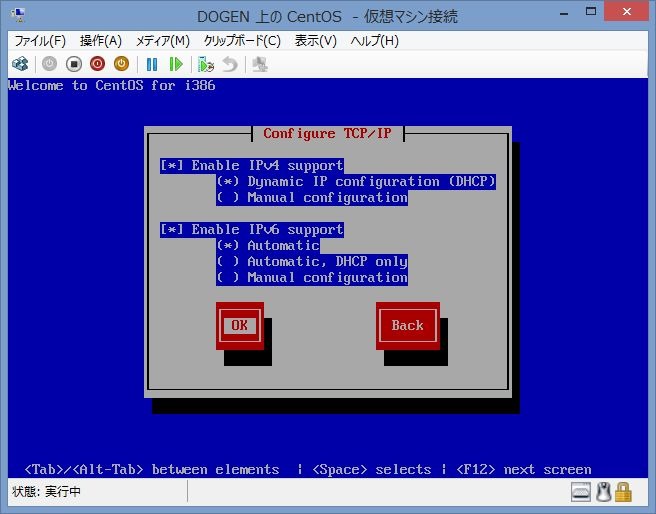Click the orange Save state toolbar icon
656x514 pixels.
pos(121,64)
